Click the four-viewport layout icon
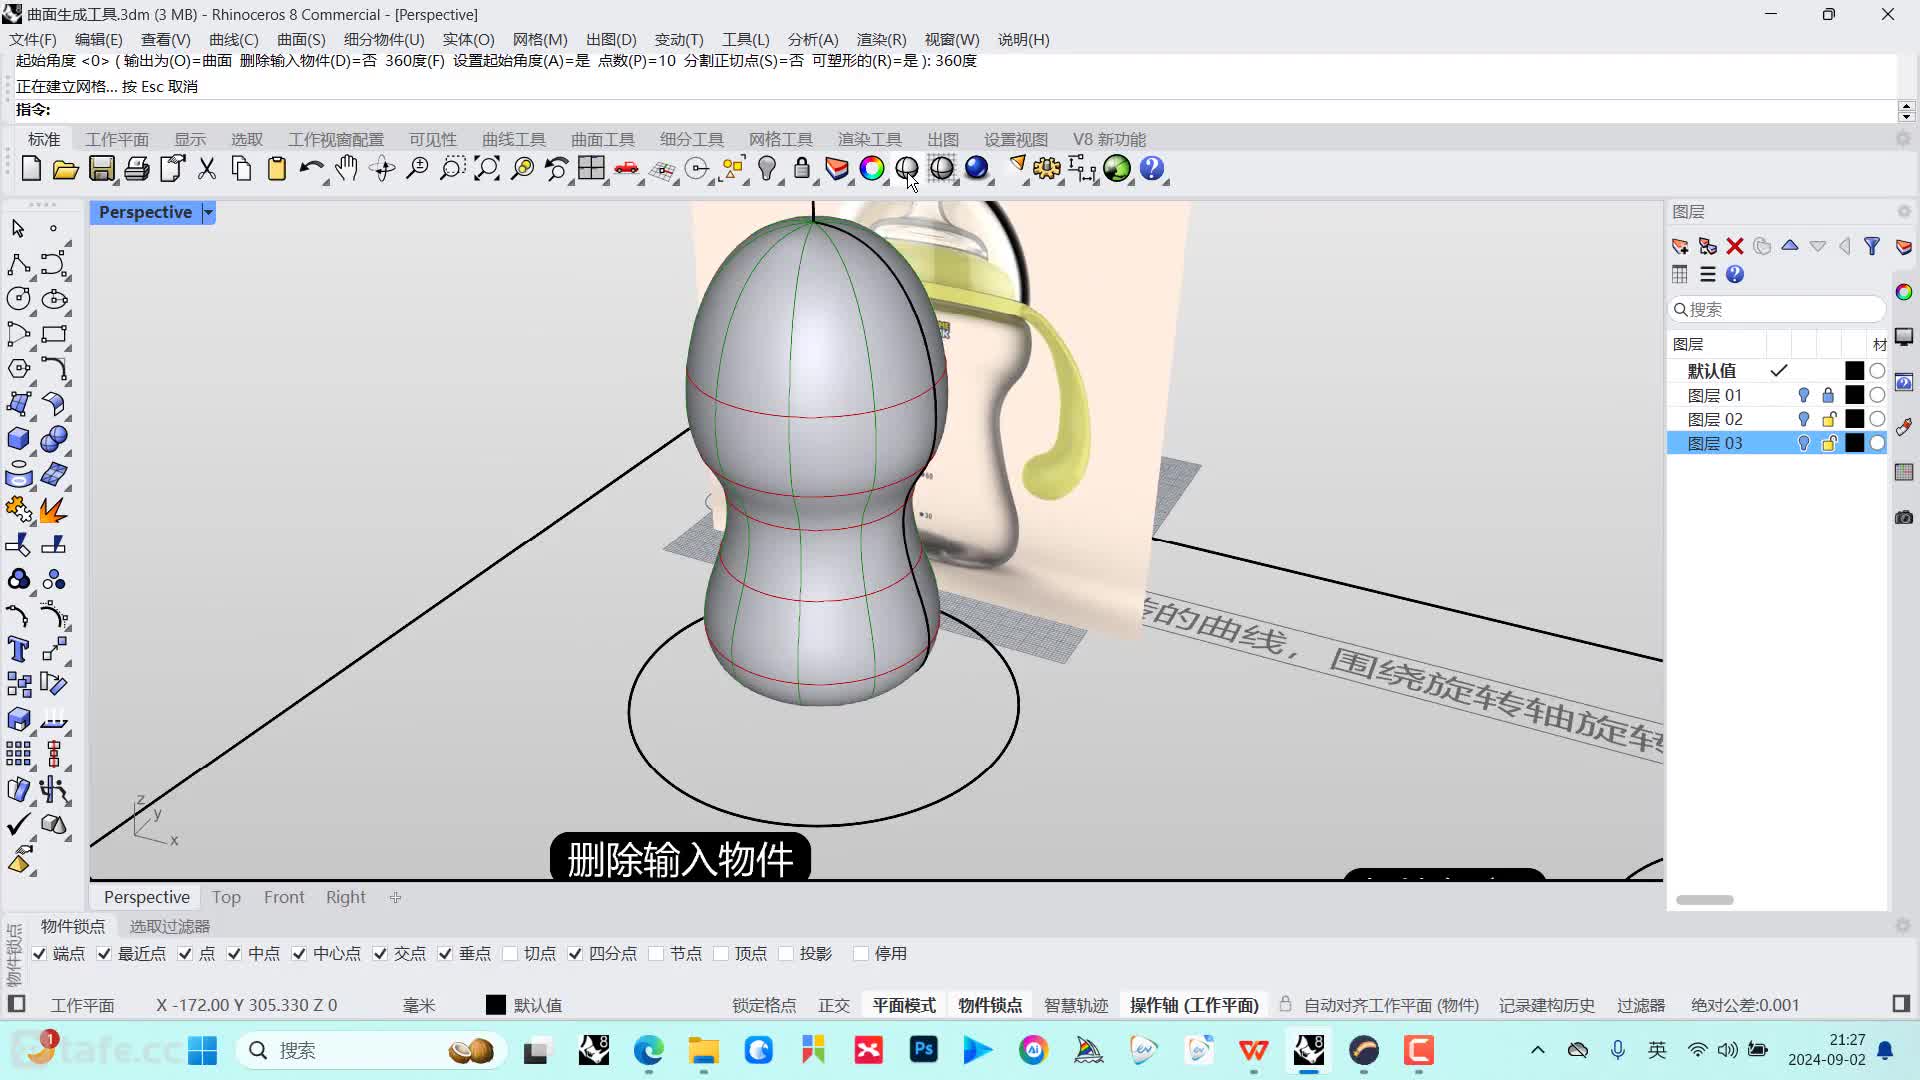This screenshot has width=1920, height=1080. point(591,169)
